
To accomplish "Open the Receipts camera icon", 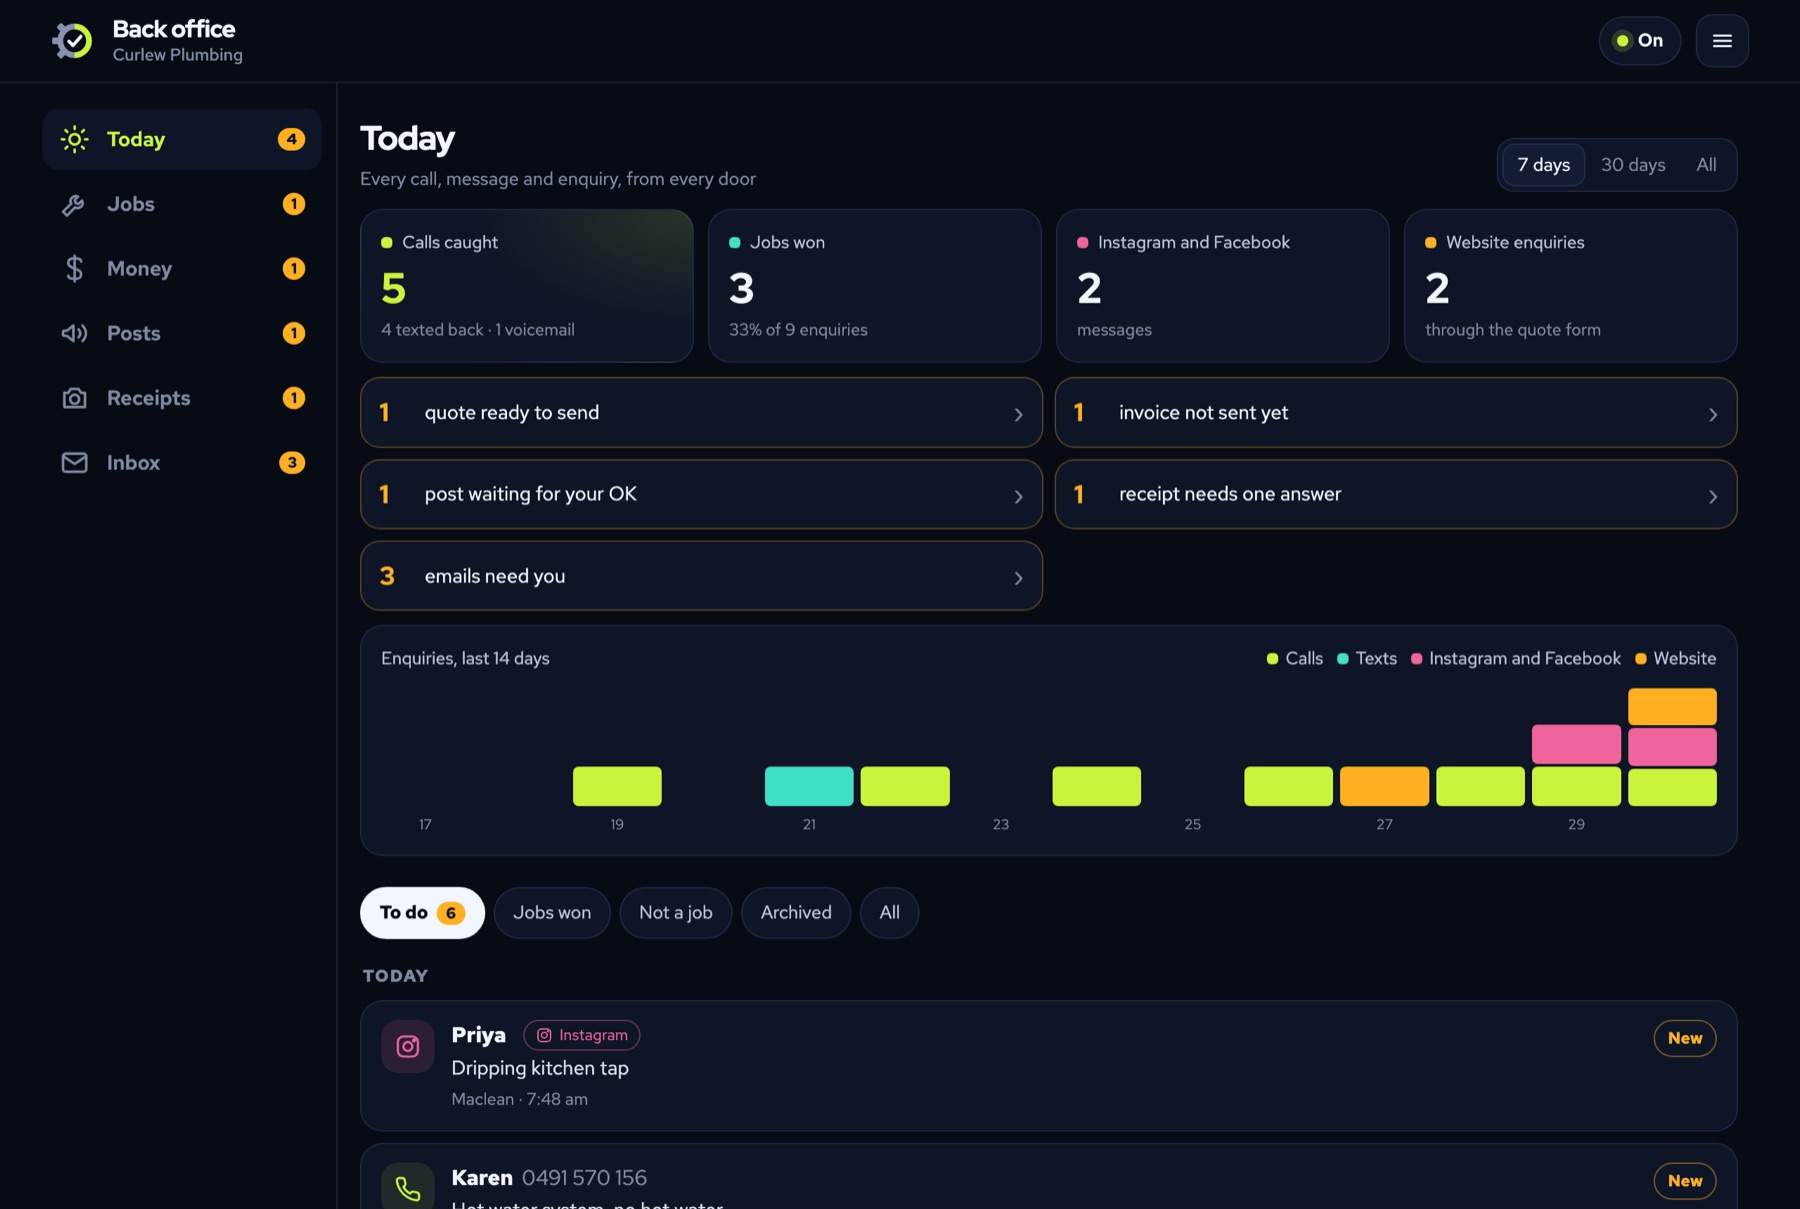I will (74, 398).
